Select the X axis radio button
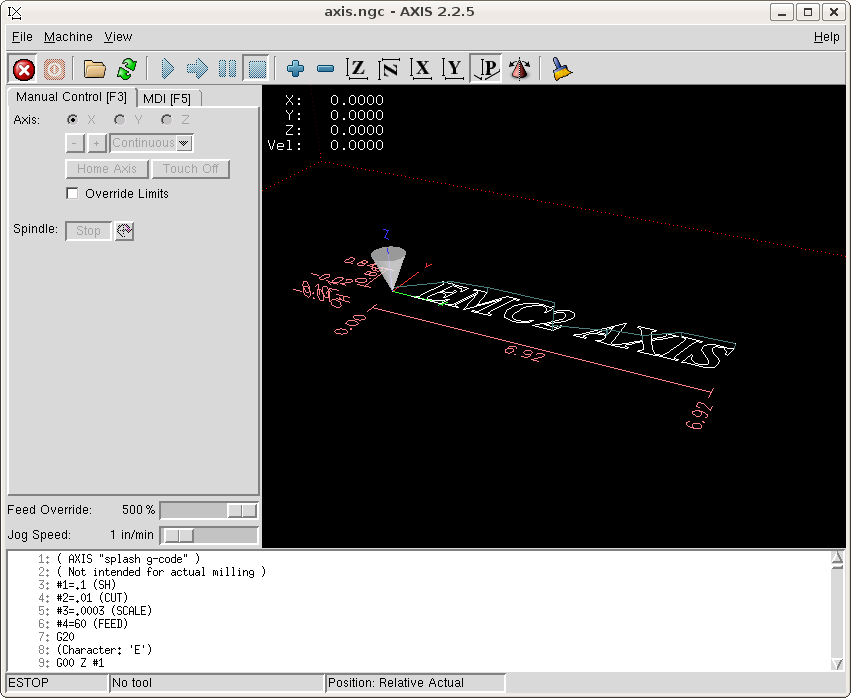Screen dimensions: 851x698 coord(72,120)
